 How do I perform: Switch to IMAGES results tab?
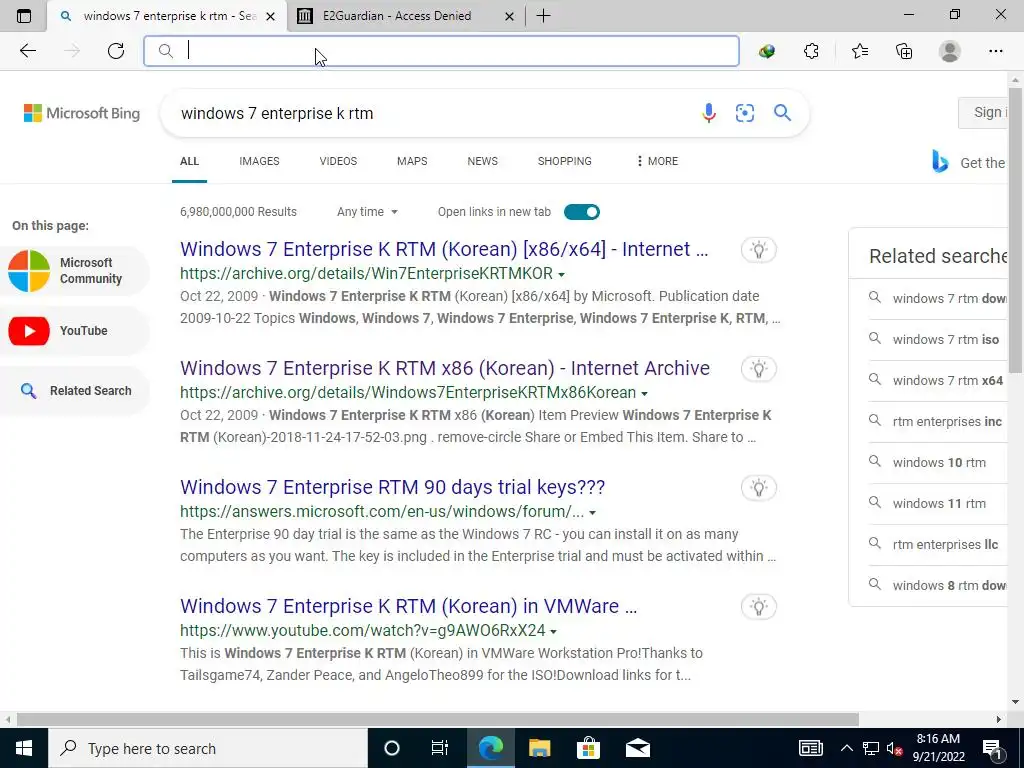pyautogui.click(x=259, y=161)
